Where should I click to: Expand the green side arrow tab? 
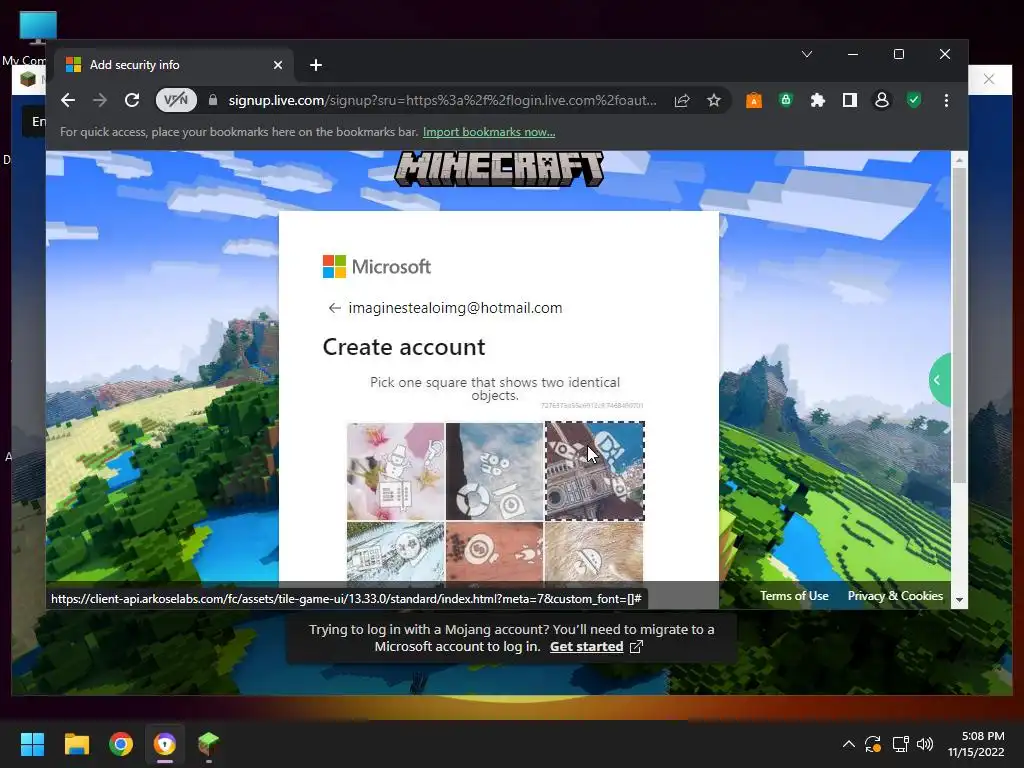[x=940, y=380]
